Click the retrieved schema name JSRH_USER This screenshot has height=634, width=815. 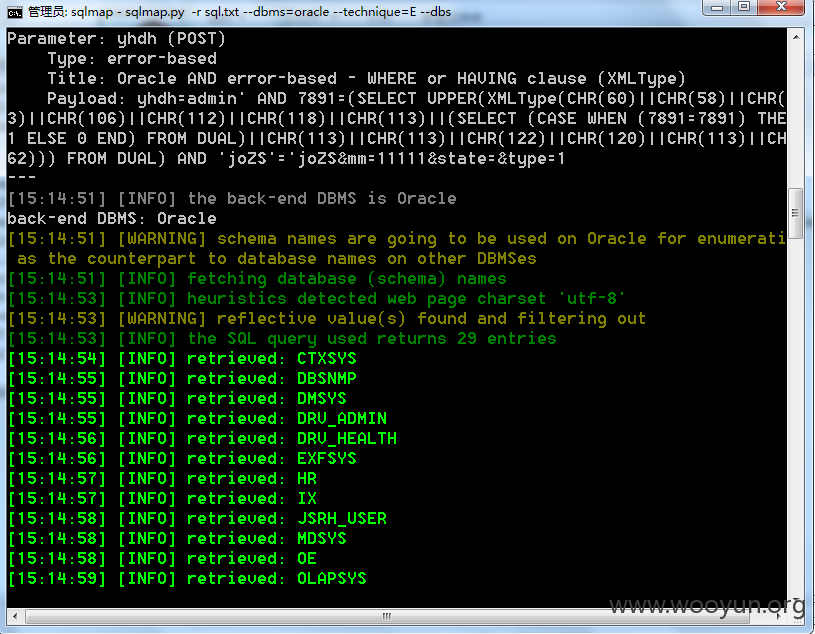click(341, 519)
